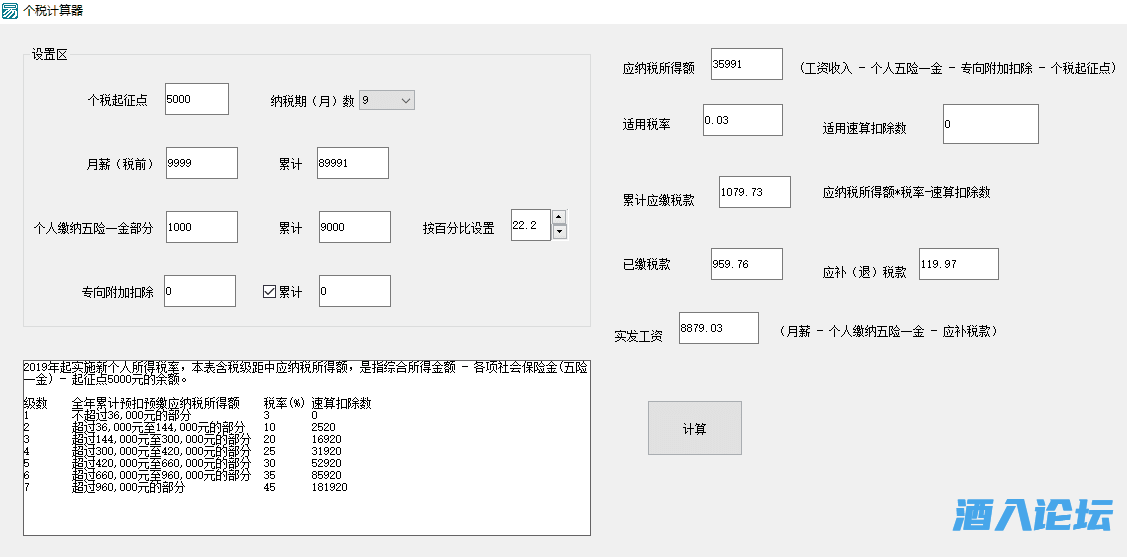This screenshot has width=1127, height=557.
Task: Click the 适用速算扣除数 field
Action: point(990,124)
